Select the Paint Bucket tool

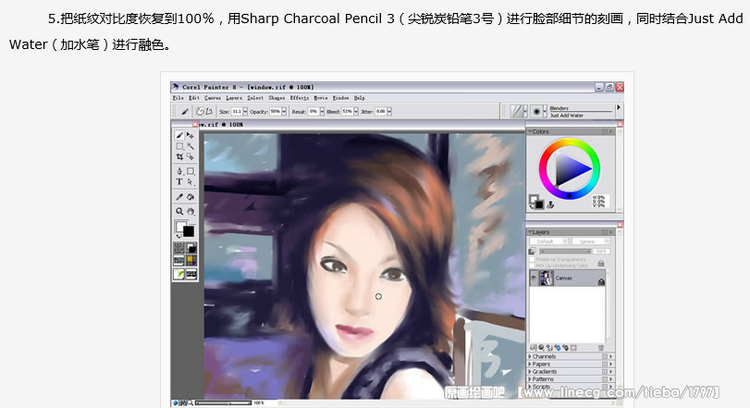[190, 197]
